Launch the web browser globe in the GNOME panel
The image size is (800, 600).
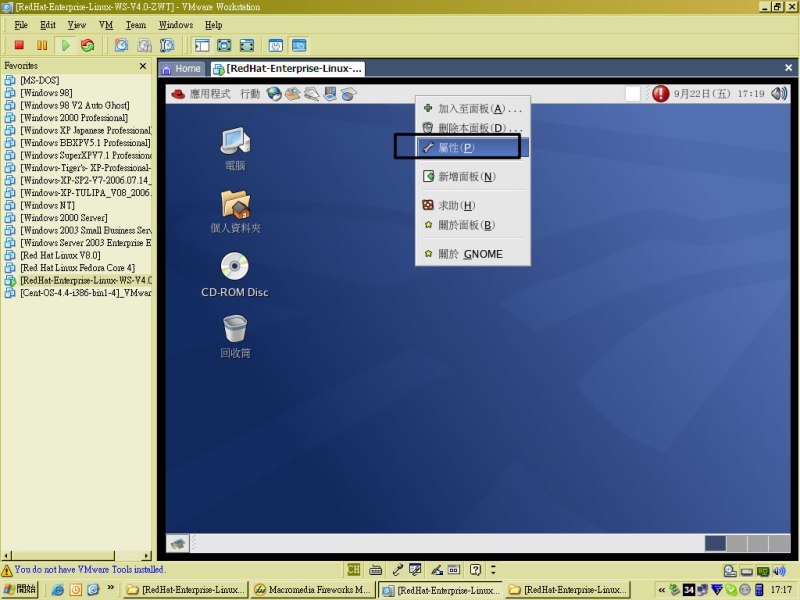click(274, 94)
